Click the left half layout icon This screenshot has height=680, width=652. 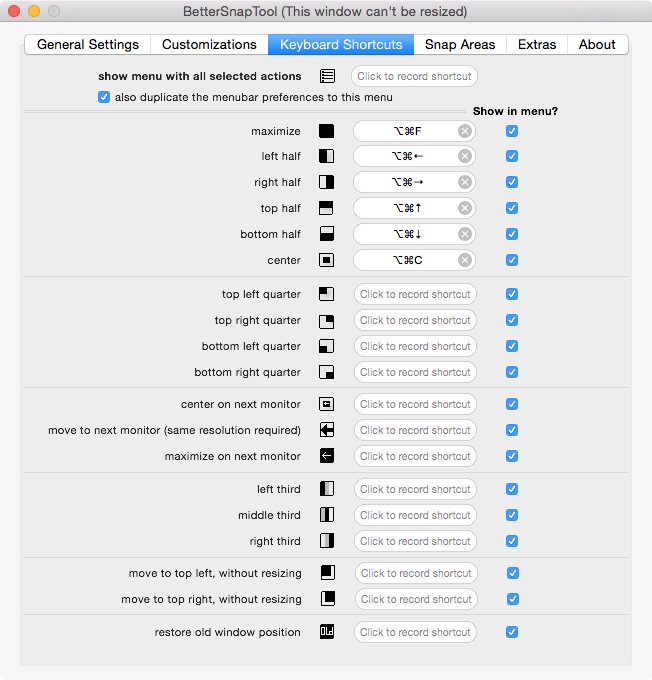[x=326, y=156]
